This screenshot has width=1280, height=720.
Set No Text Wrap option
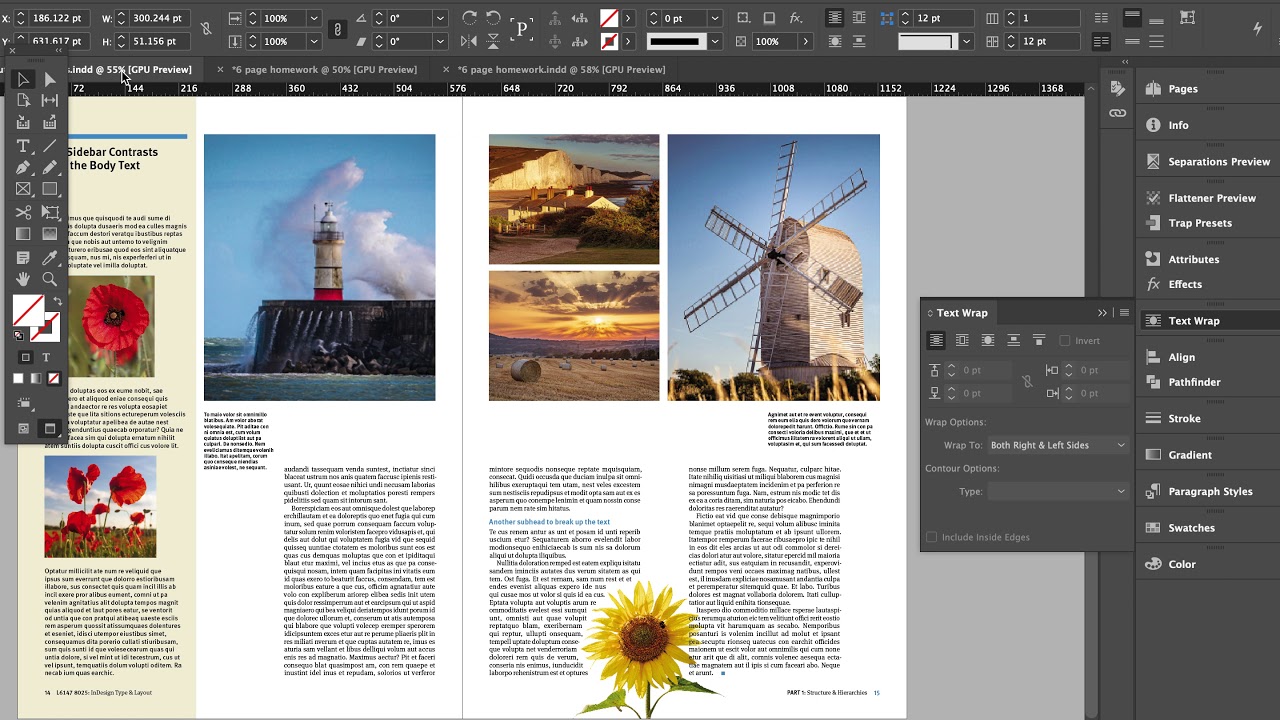tap(936, 341)
